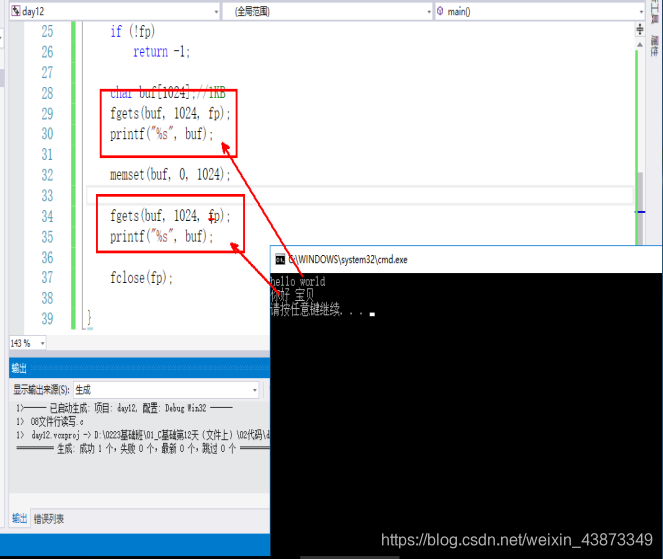The image size is (663, 559).
Task: Click line number 27 in the margin
Action: (x=47, y=72)
